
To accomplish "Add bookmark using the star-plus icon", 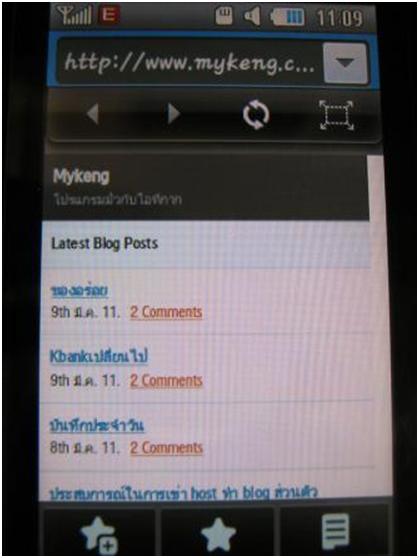I will coord(99,535).
